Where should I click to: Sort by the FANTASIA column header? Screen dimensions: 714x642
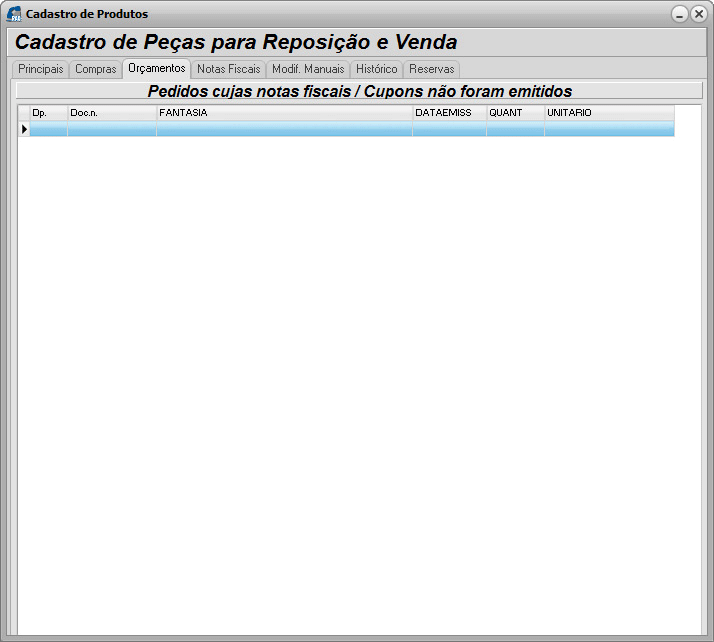pyautogui.click(x=285, y=113)
